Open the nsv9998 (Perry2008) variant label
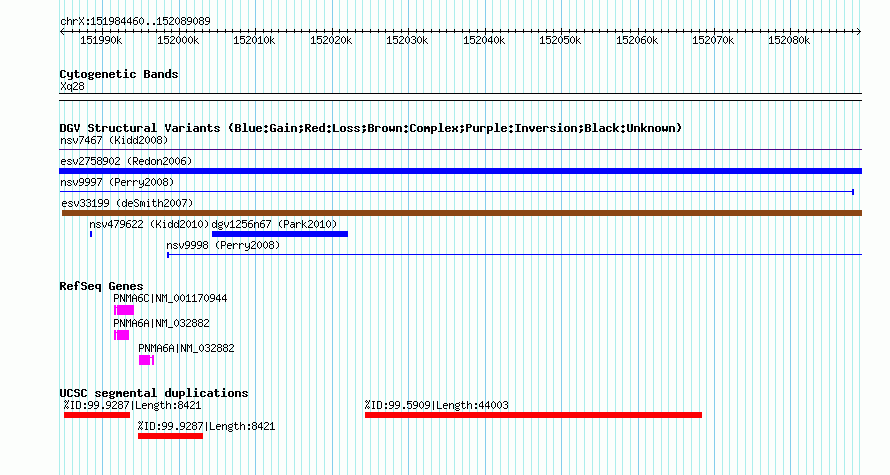890x475 pixels. [x=223, y=245]
